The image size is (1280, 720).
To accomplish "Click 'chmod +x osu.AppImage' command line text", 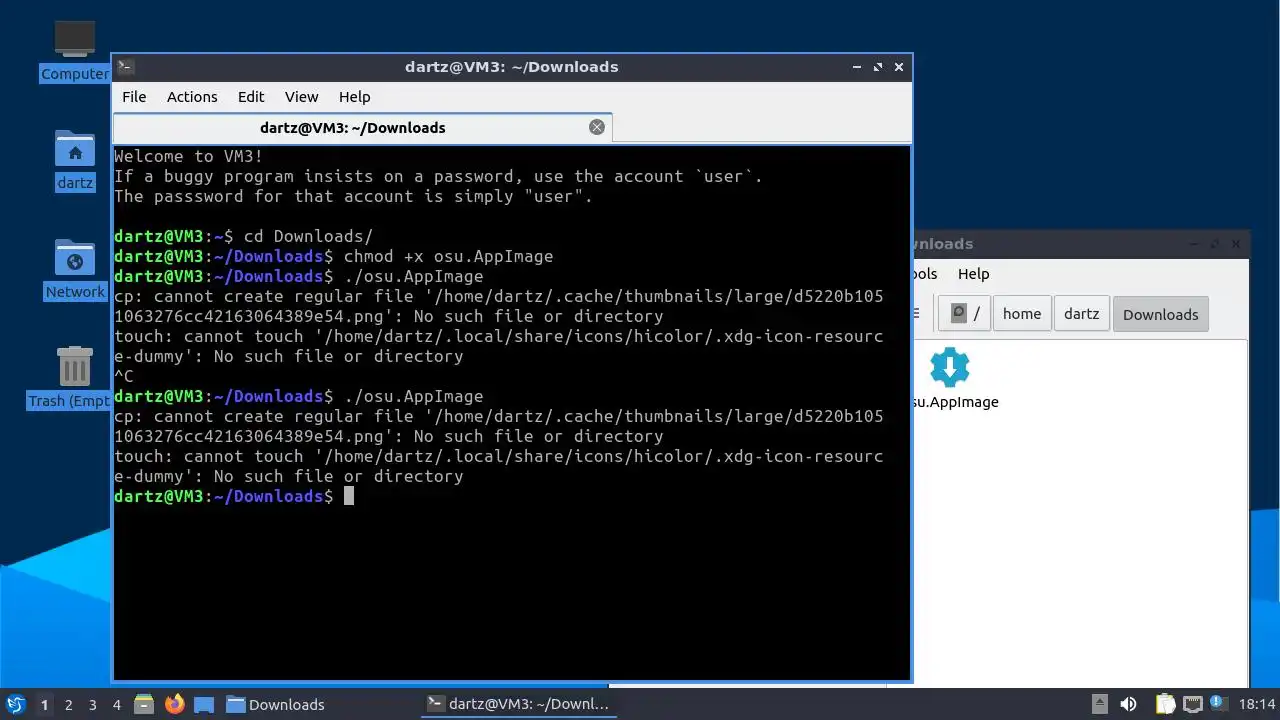I will [448, 256].
